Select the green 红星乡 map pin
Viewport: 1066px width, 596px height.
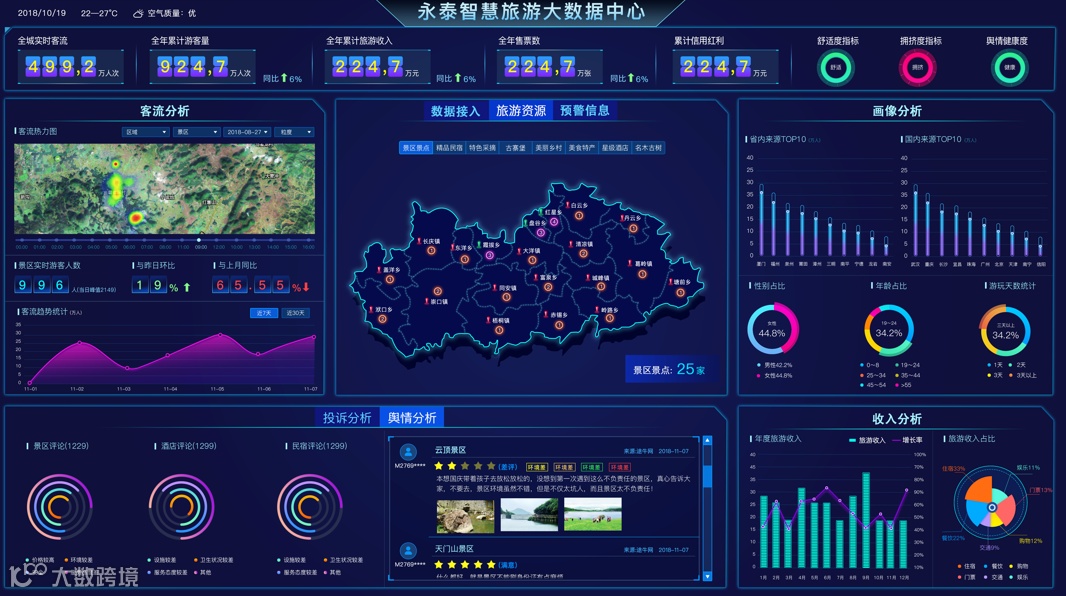pos(540,212)
